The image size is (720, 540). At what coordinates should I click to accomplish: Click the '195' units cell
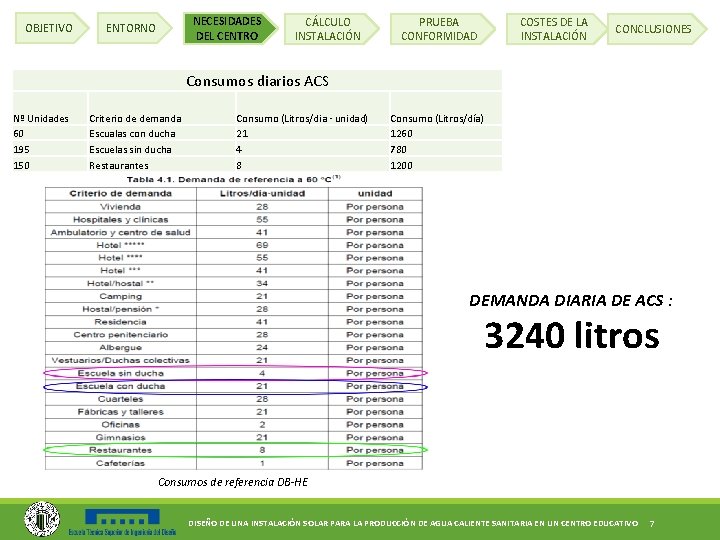tap(21, 150)
